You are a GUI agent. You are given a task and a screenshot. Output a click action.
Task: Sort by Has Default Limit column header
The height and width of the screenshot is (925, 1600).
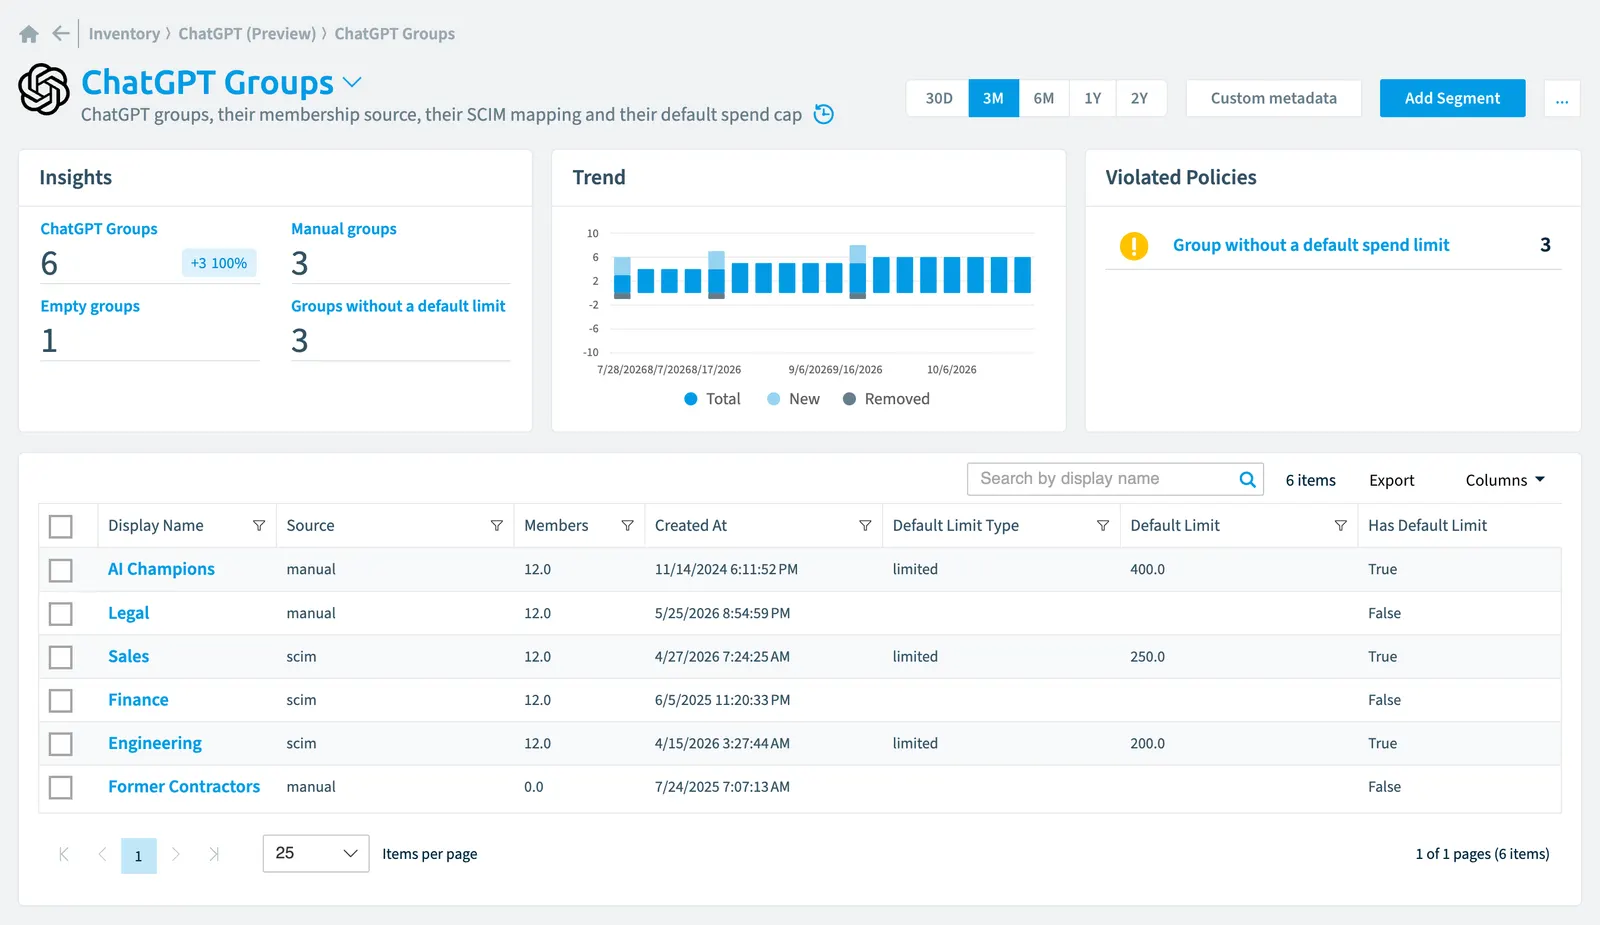1427,526
